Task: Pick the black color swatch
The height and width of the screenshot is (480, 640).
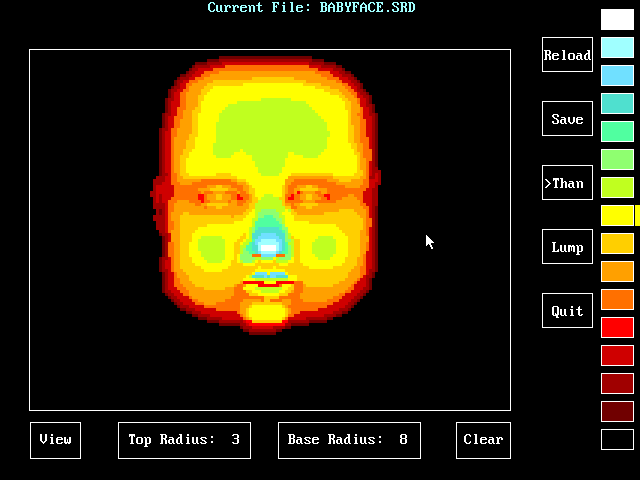Action: (617, 440)
